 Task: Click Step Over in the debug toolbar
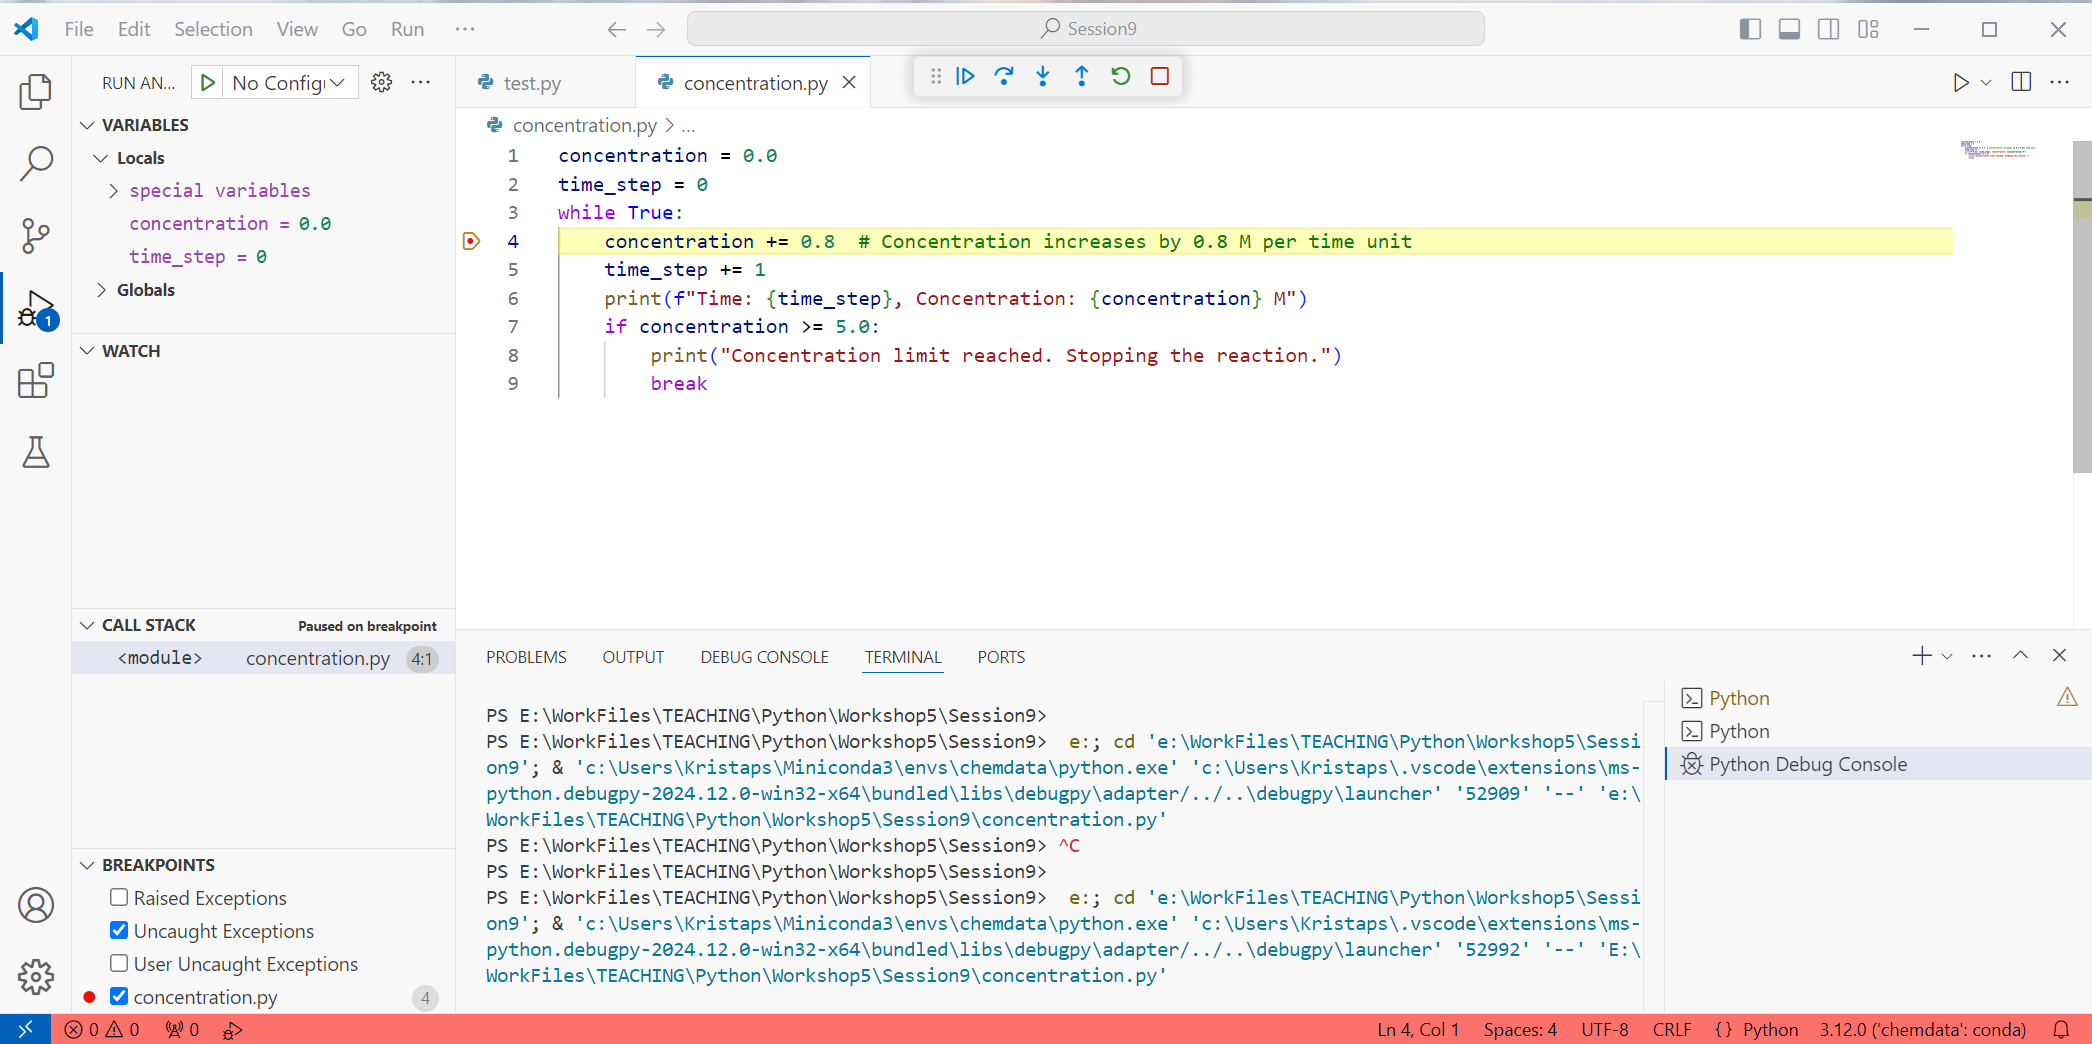(x=1004, y=76)
